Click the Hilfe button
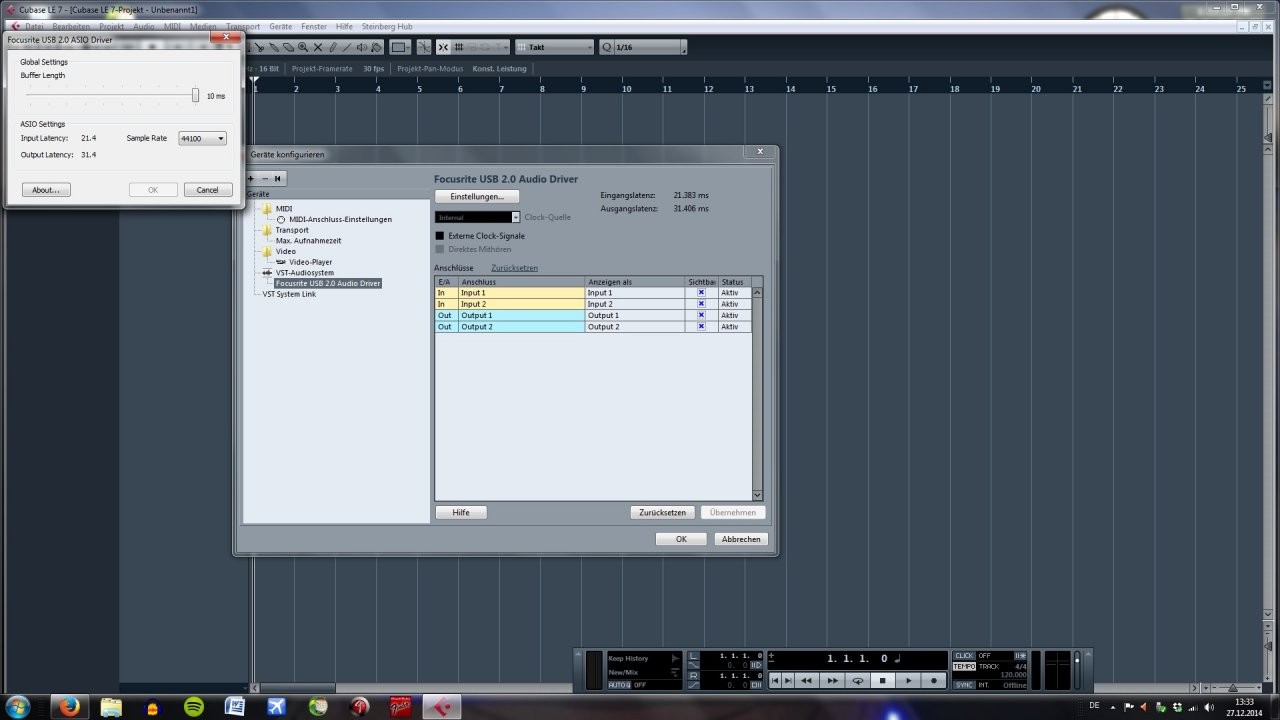This screenshot has height=720, width=1280. pyautogui.click(x=461, y=512)
